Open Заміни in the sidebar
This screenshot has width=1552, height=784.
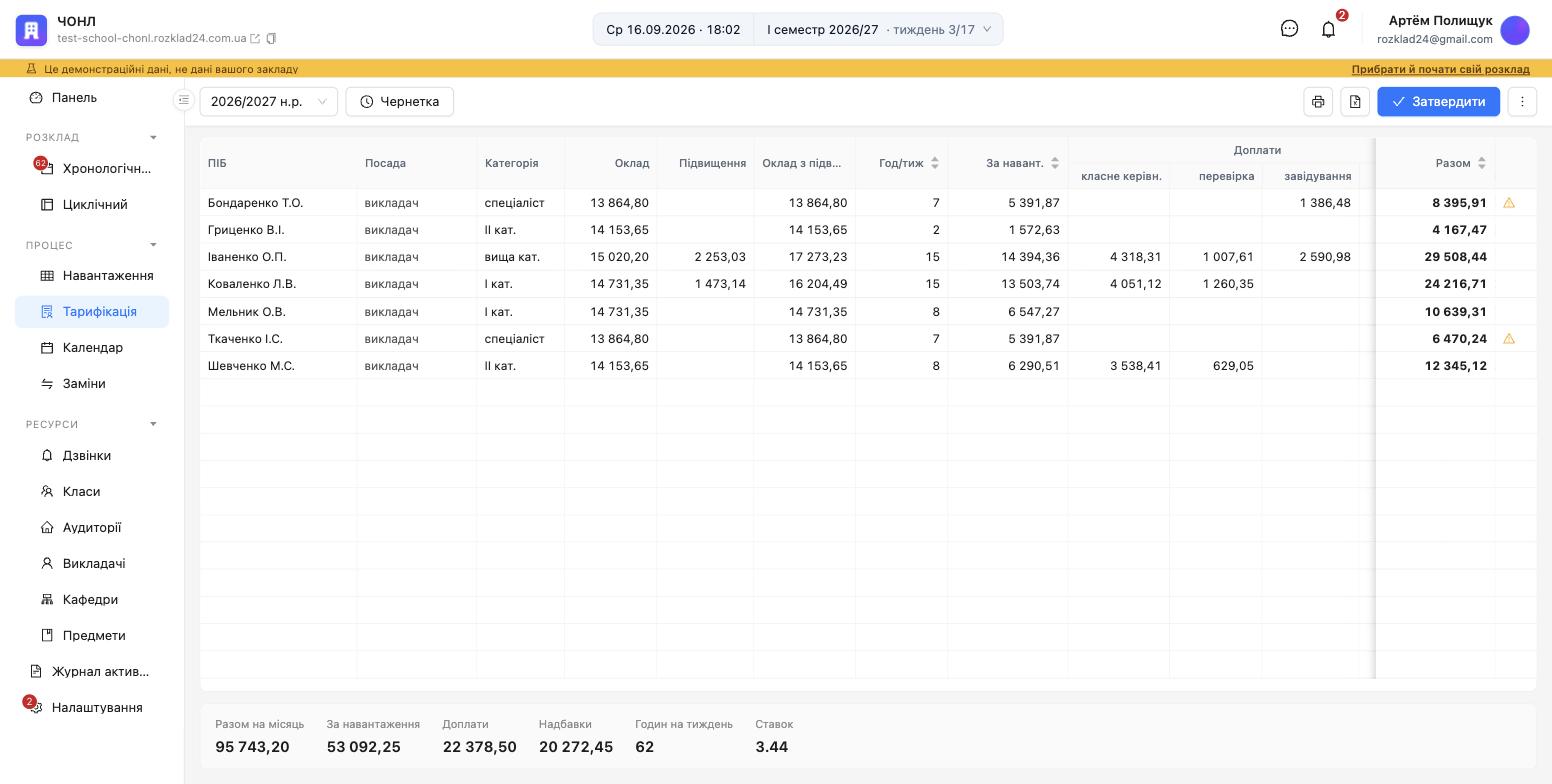[x=92, y=384]
